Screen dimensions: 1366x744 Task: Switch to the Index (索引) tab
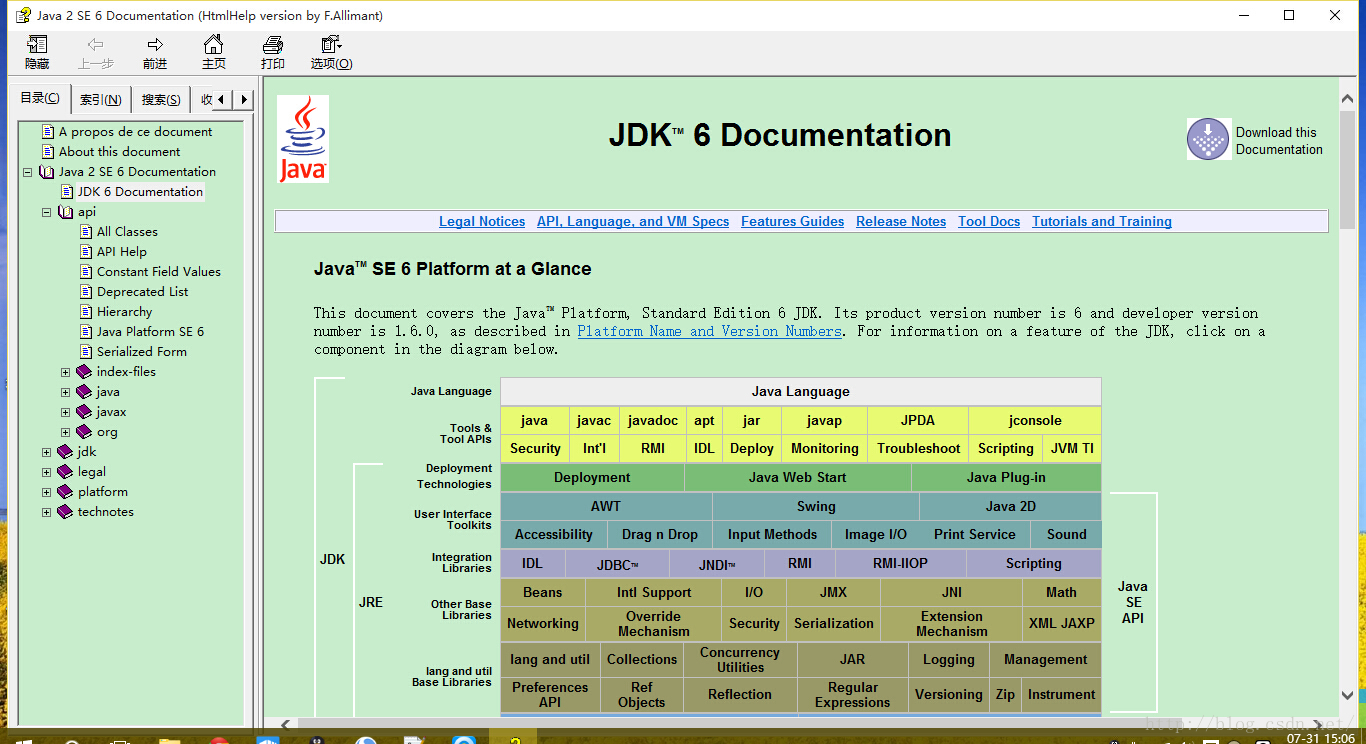(x=101, y=100)
